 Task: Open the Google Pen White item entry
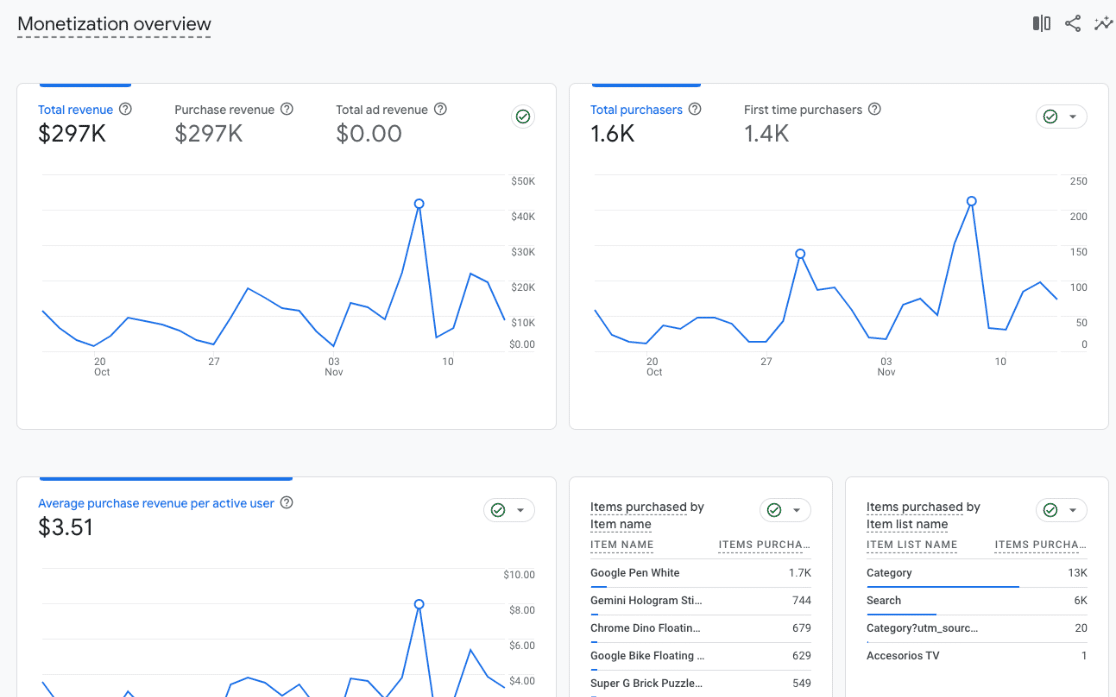point(635,572)
